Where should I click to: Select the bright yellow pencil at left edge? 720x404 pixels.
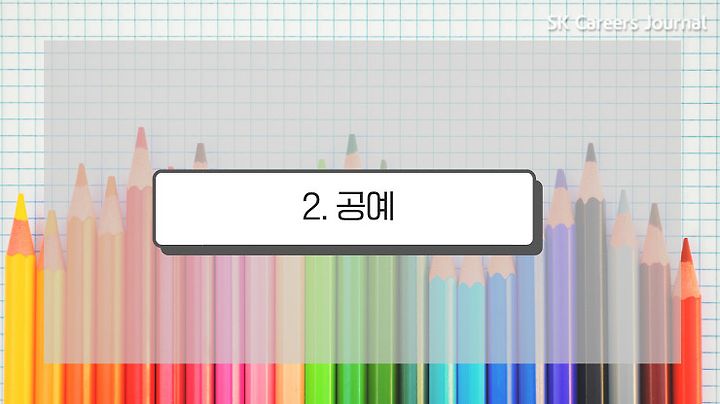20,298
